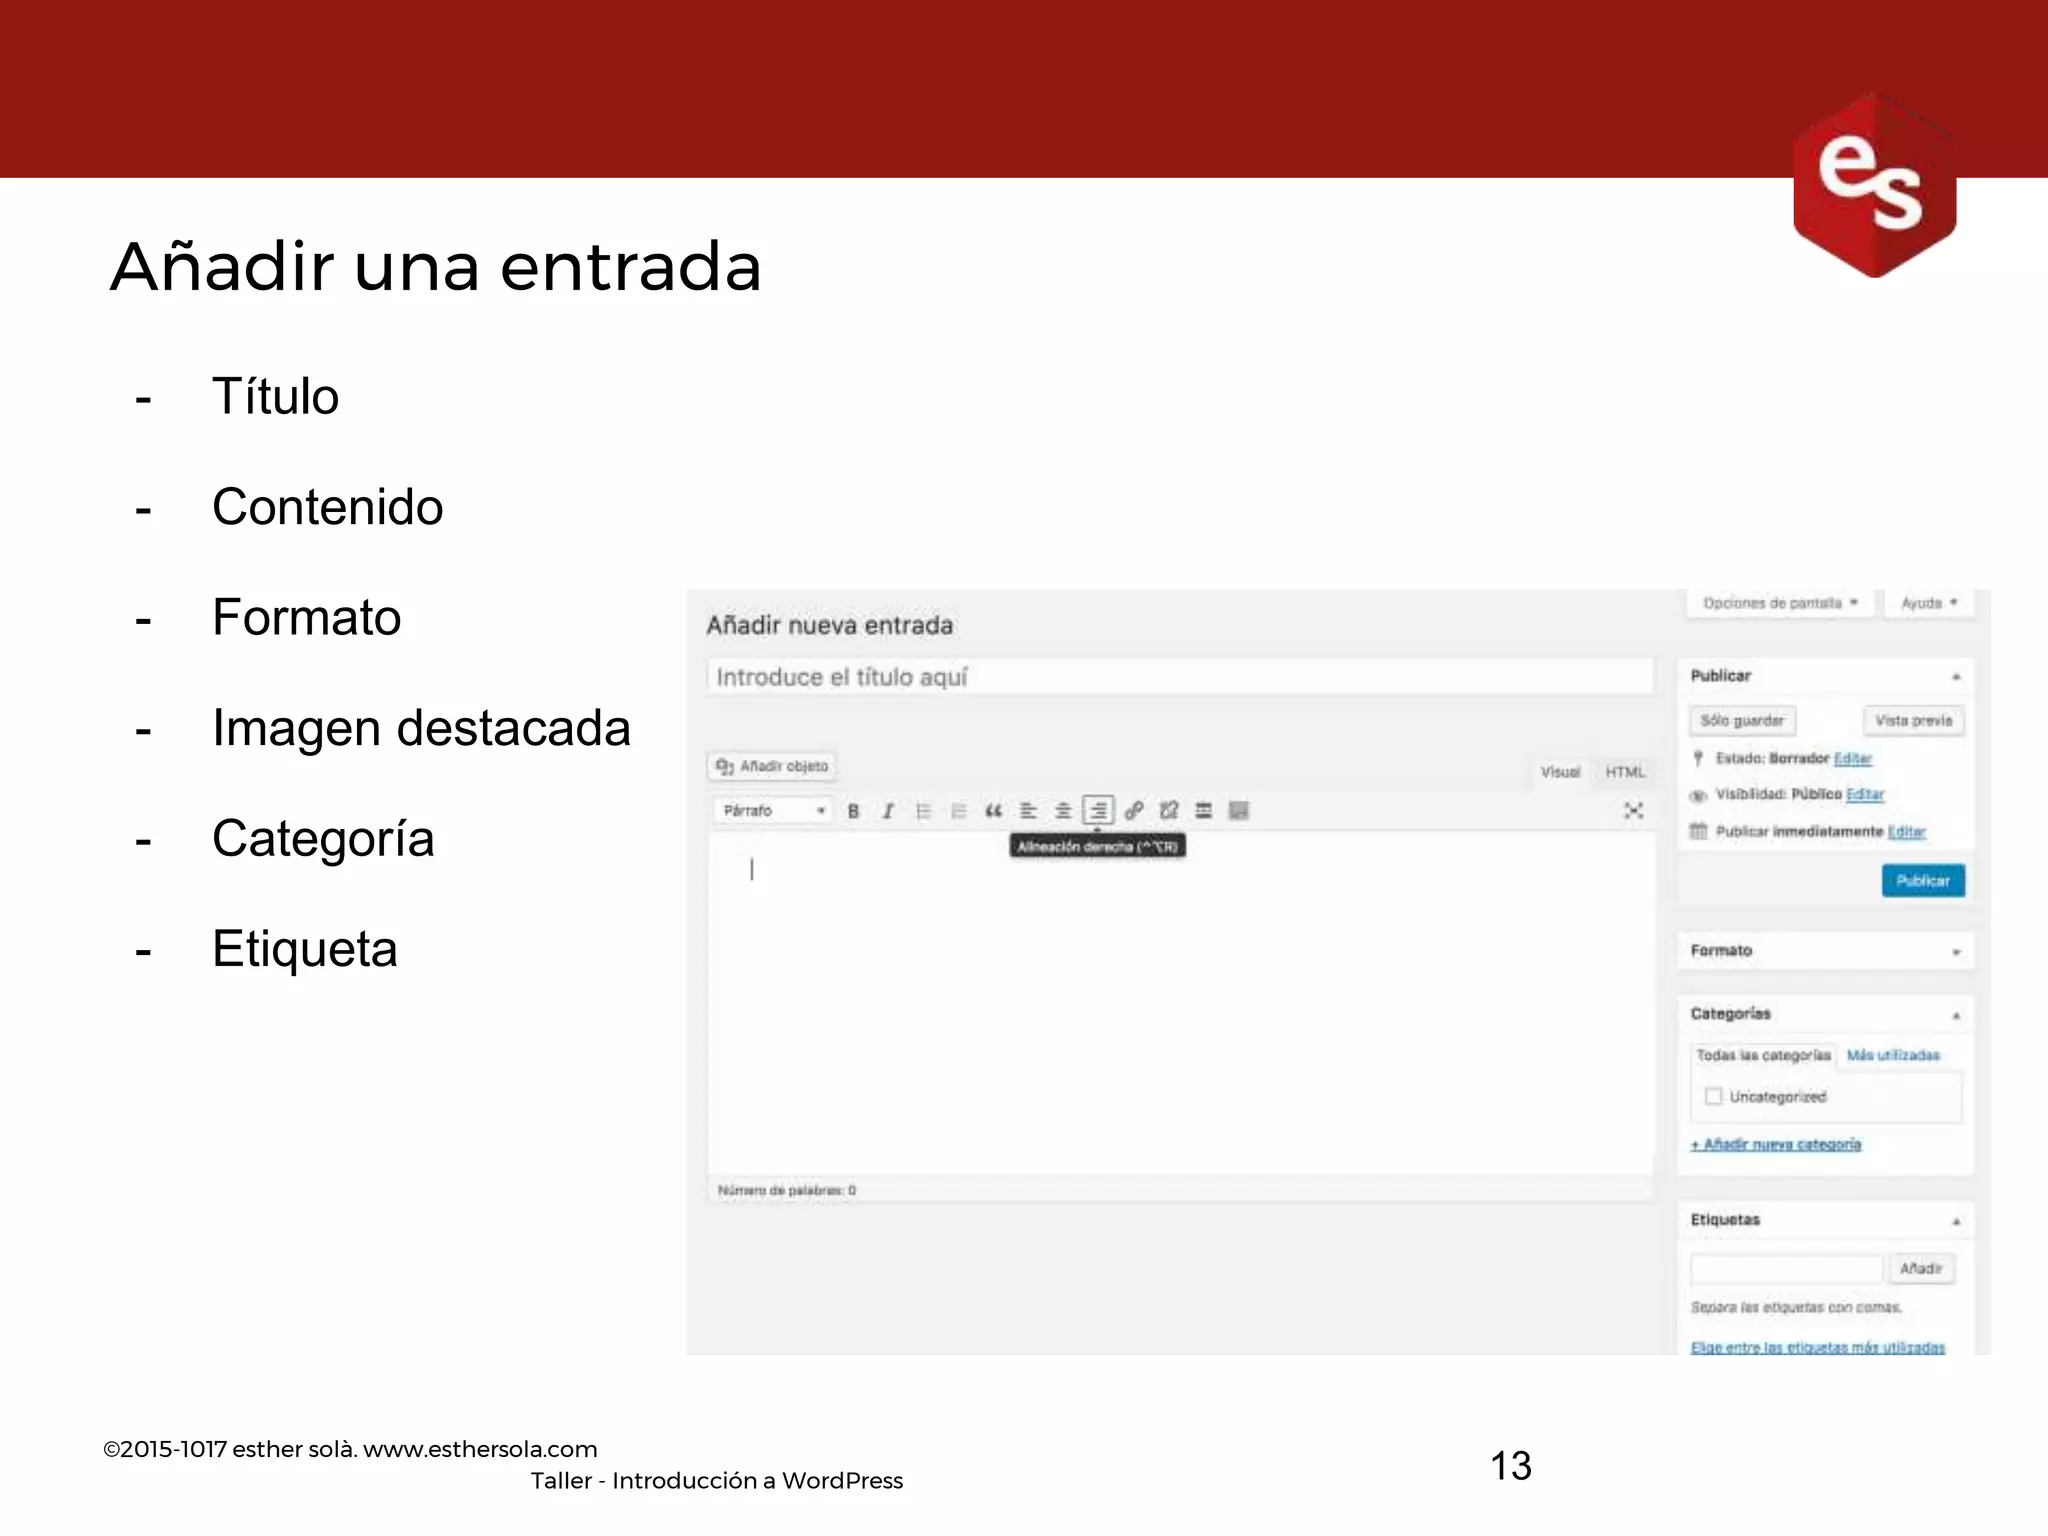This screenshot has height=1536, width=2048.
Task: Align text to the left
Action: click(x=1028, y=811)
